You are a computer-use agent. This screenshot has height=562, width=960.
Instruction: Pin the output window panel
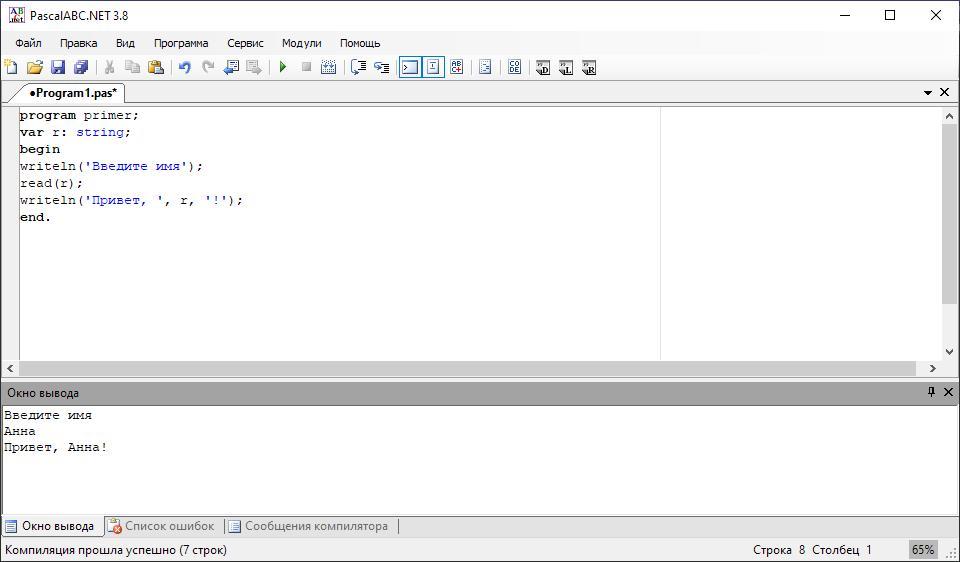[931, 392]
